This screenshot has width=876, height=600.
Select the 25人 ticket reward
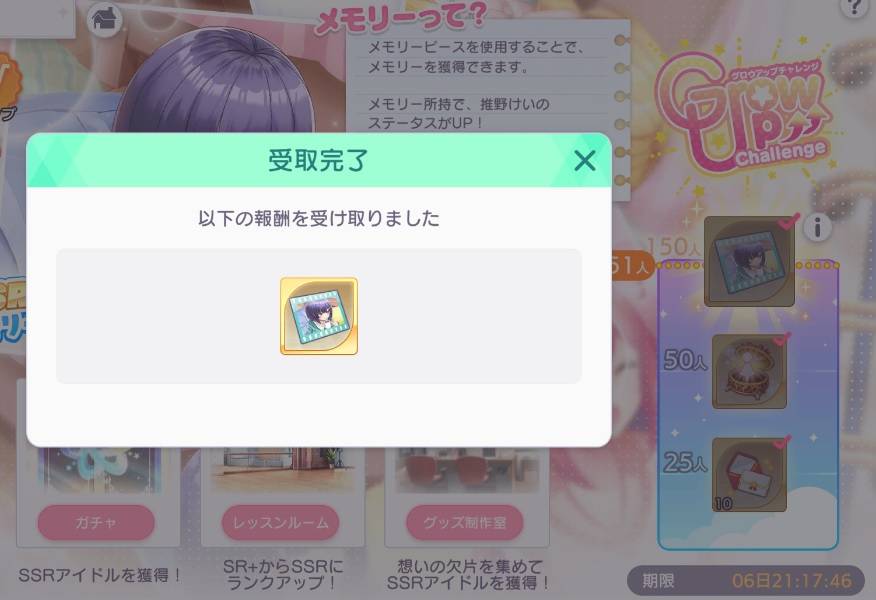[x=749, y=474]
